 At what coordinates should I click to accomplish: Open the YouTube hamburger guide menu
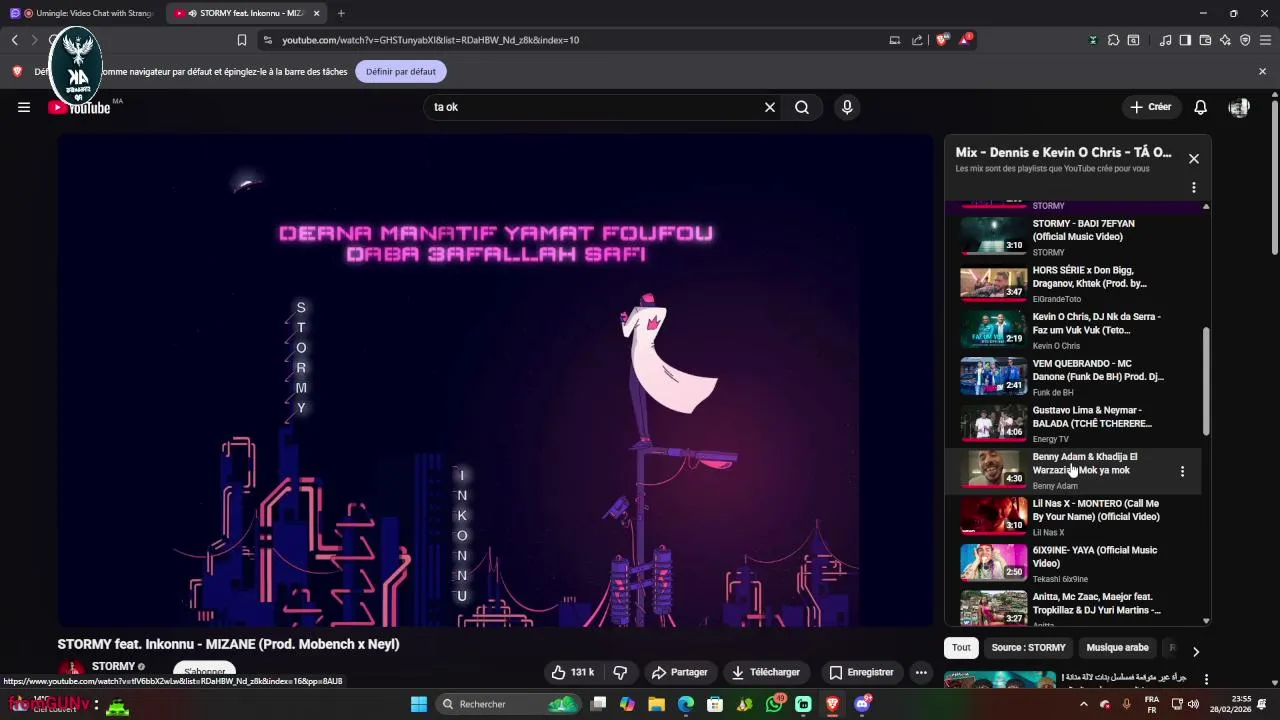pos(24,107)
